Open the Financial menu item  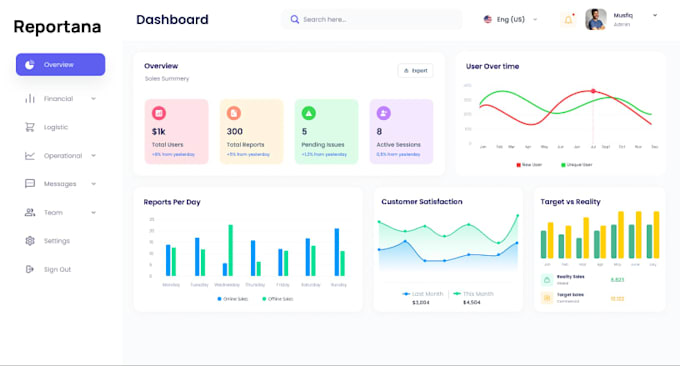(60, 99)
